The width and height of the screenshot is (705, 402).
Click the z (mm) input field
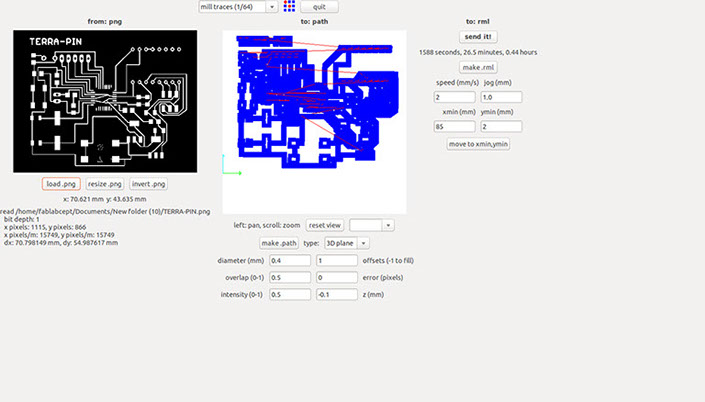point(337,295)
